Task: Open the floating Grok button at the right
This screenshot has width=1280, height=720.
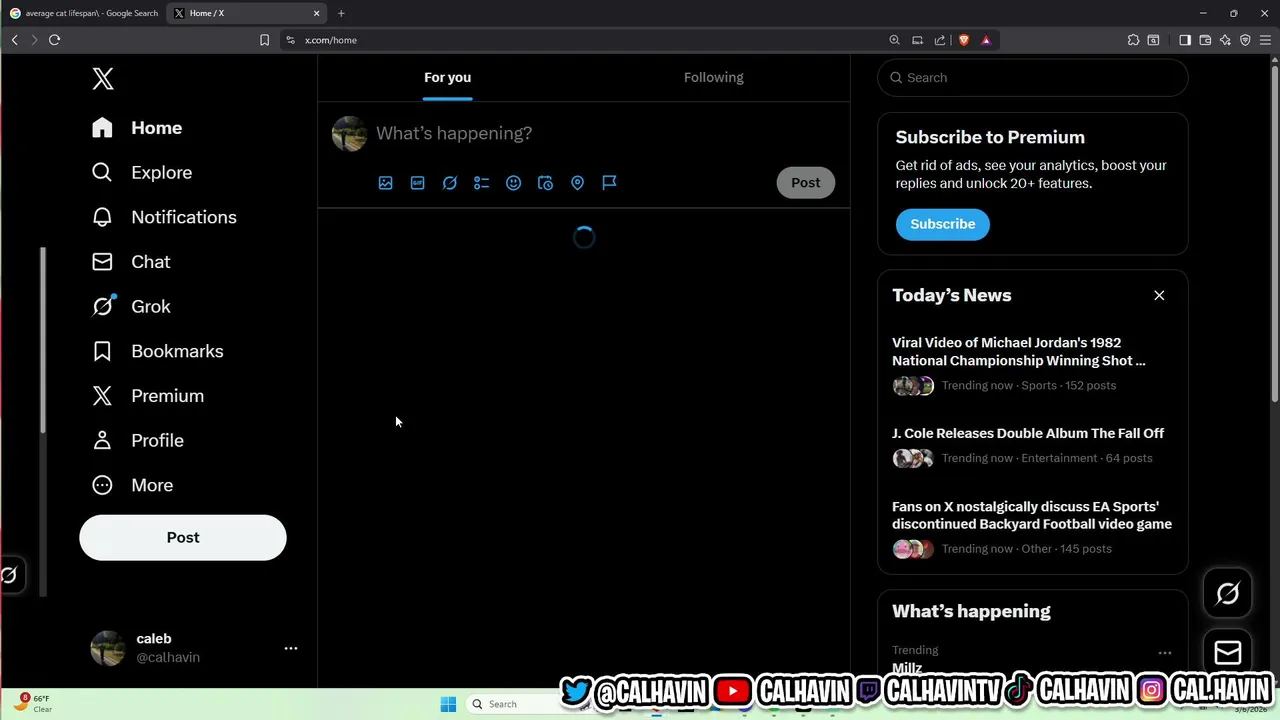Action: point(1228,594)
